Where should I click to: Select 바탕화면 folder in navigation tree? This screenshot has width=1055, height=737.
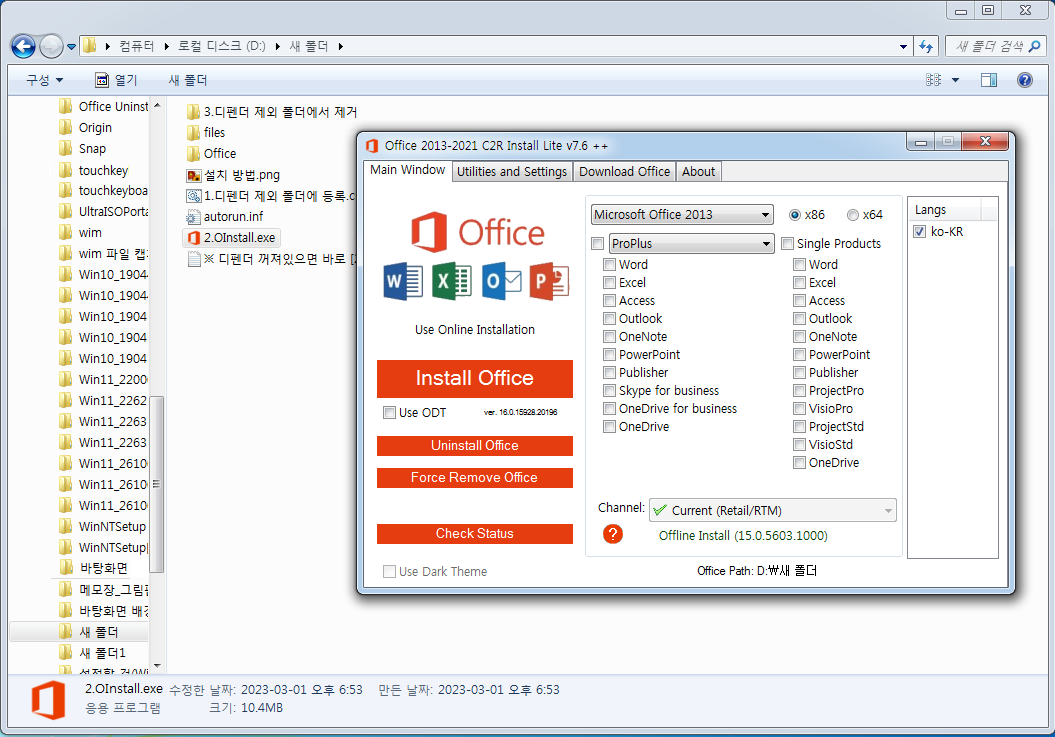click(93, 568)
